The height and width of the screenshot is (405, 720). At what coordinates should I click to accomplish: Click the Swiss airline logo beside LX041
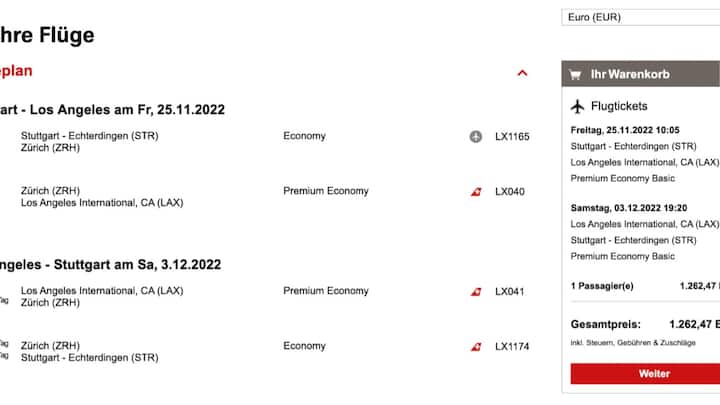[x=476, y=292]
